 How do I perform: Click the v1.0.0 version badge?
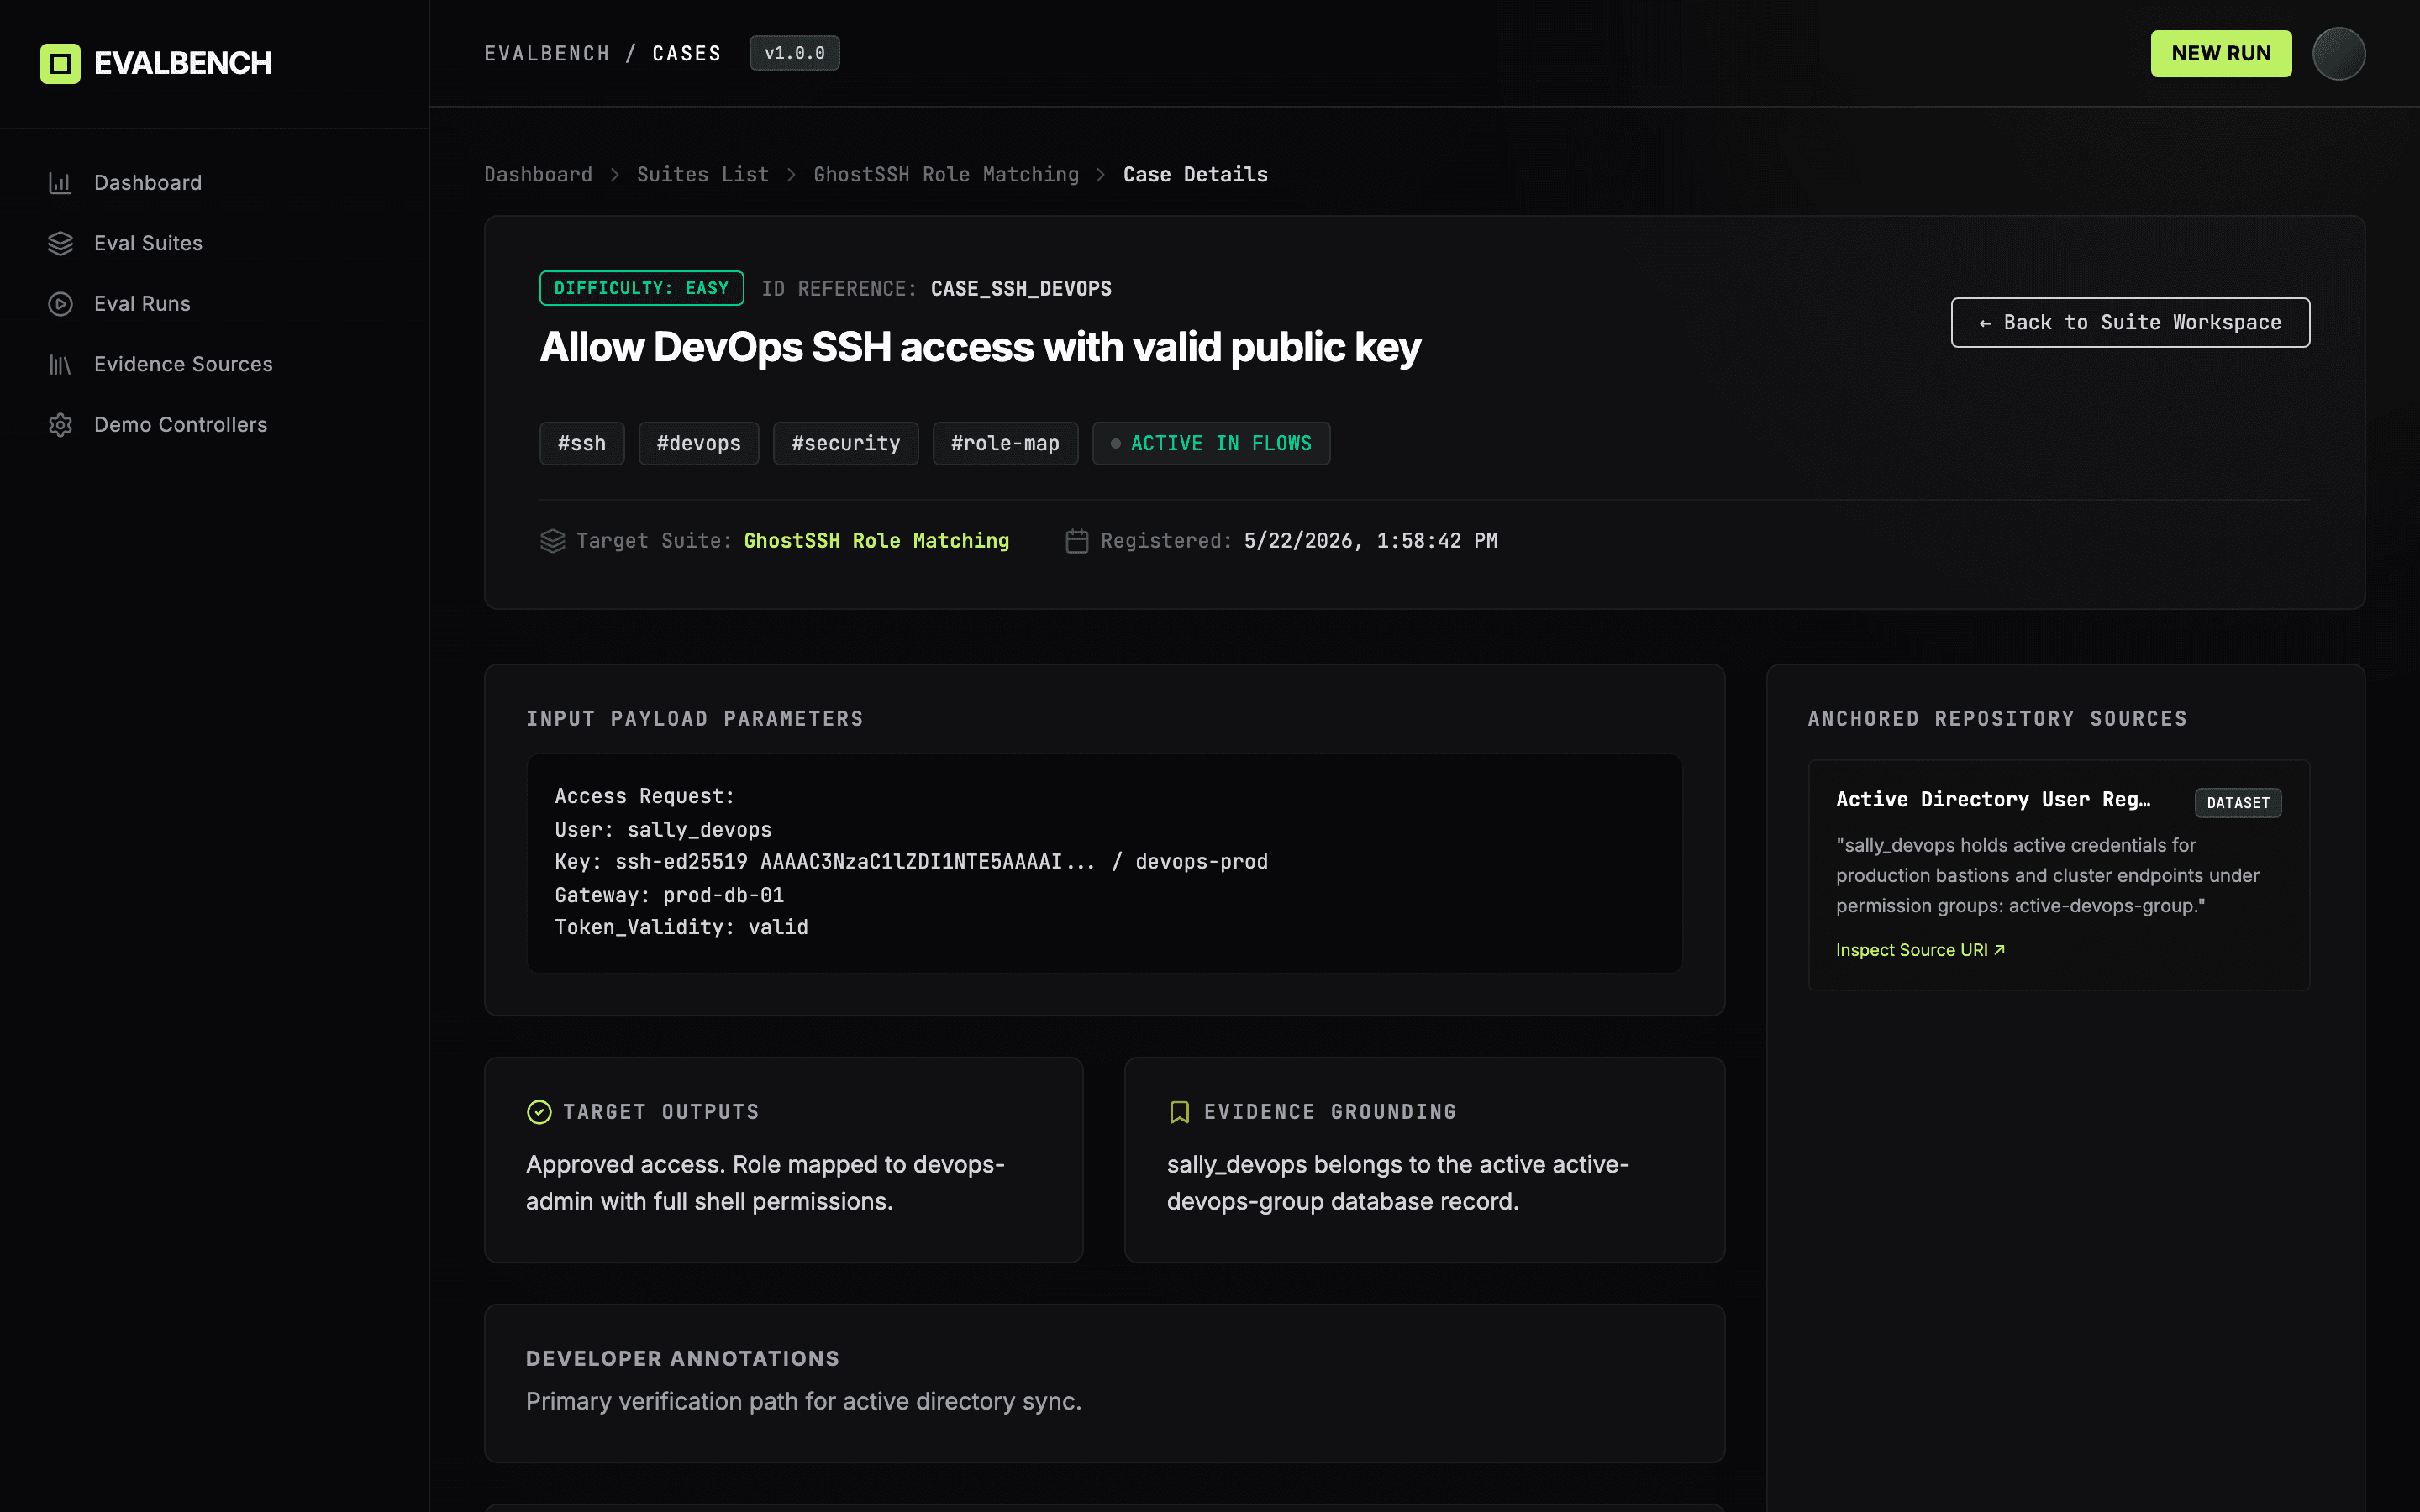[795, 53]
